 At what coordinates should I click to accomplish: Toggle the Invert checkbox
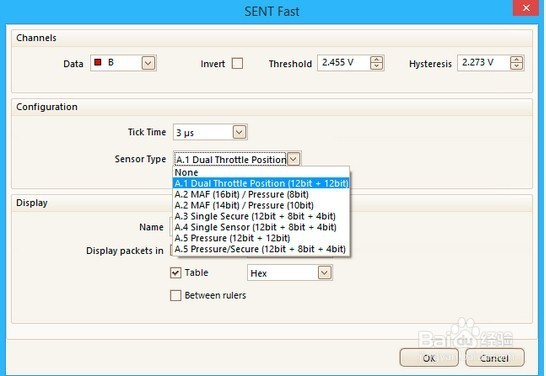[x=237, y=64]
